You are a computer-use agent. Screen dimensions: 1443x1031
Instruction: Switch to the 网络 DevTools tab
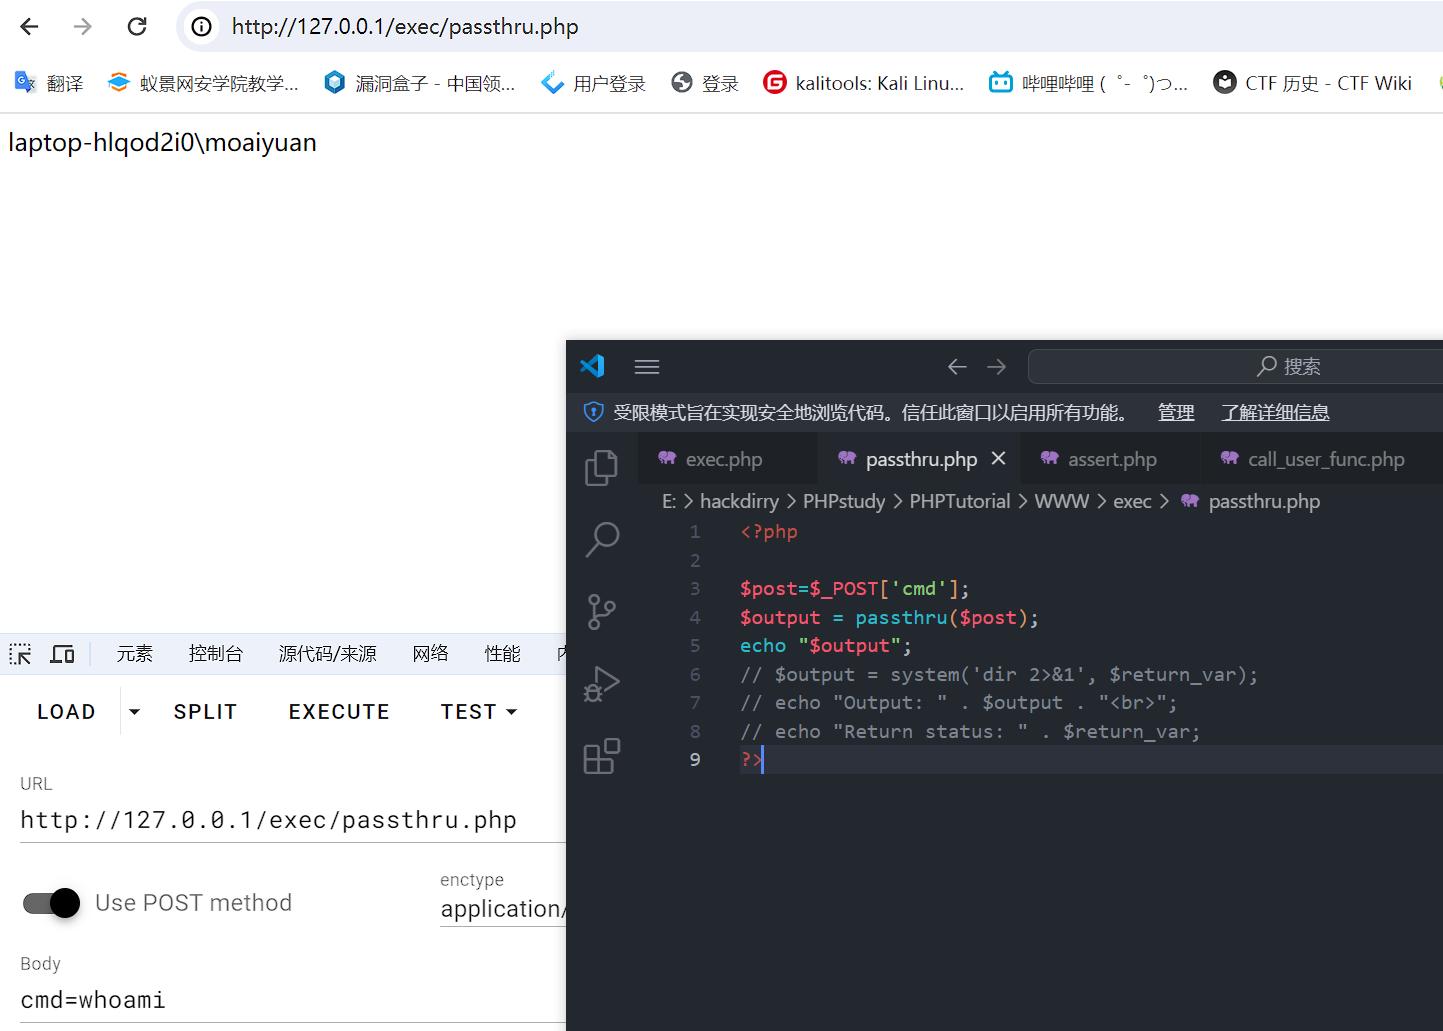click(x=431, y=654)
